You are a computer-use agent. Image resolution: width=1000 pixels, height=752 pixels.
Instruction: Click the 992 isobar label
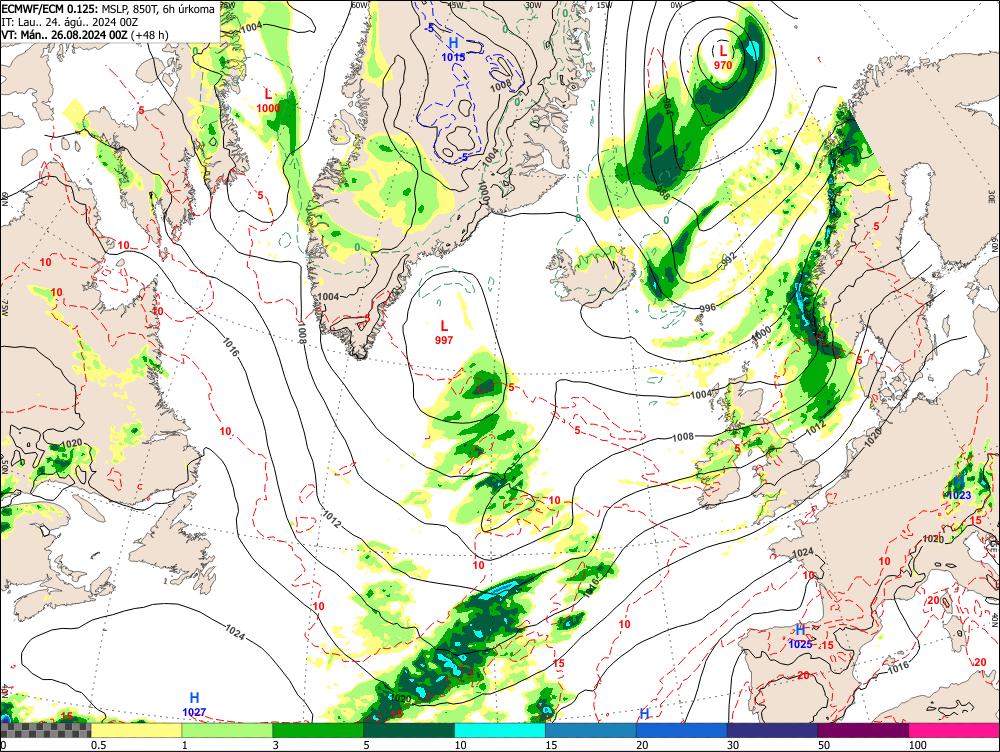[x=728, y=258]
